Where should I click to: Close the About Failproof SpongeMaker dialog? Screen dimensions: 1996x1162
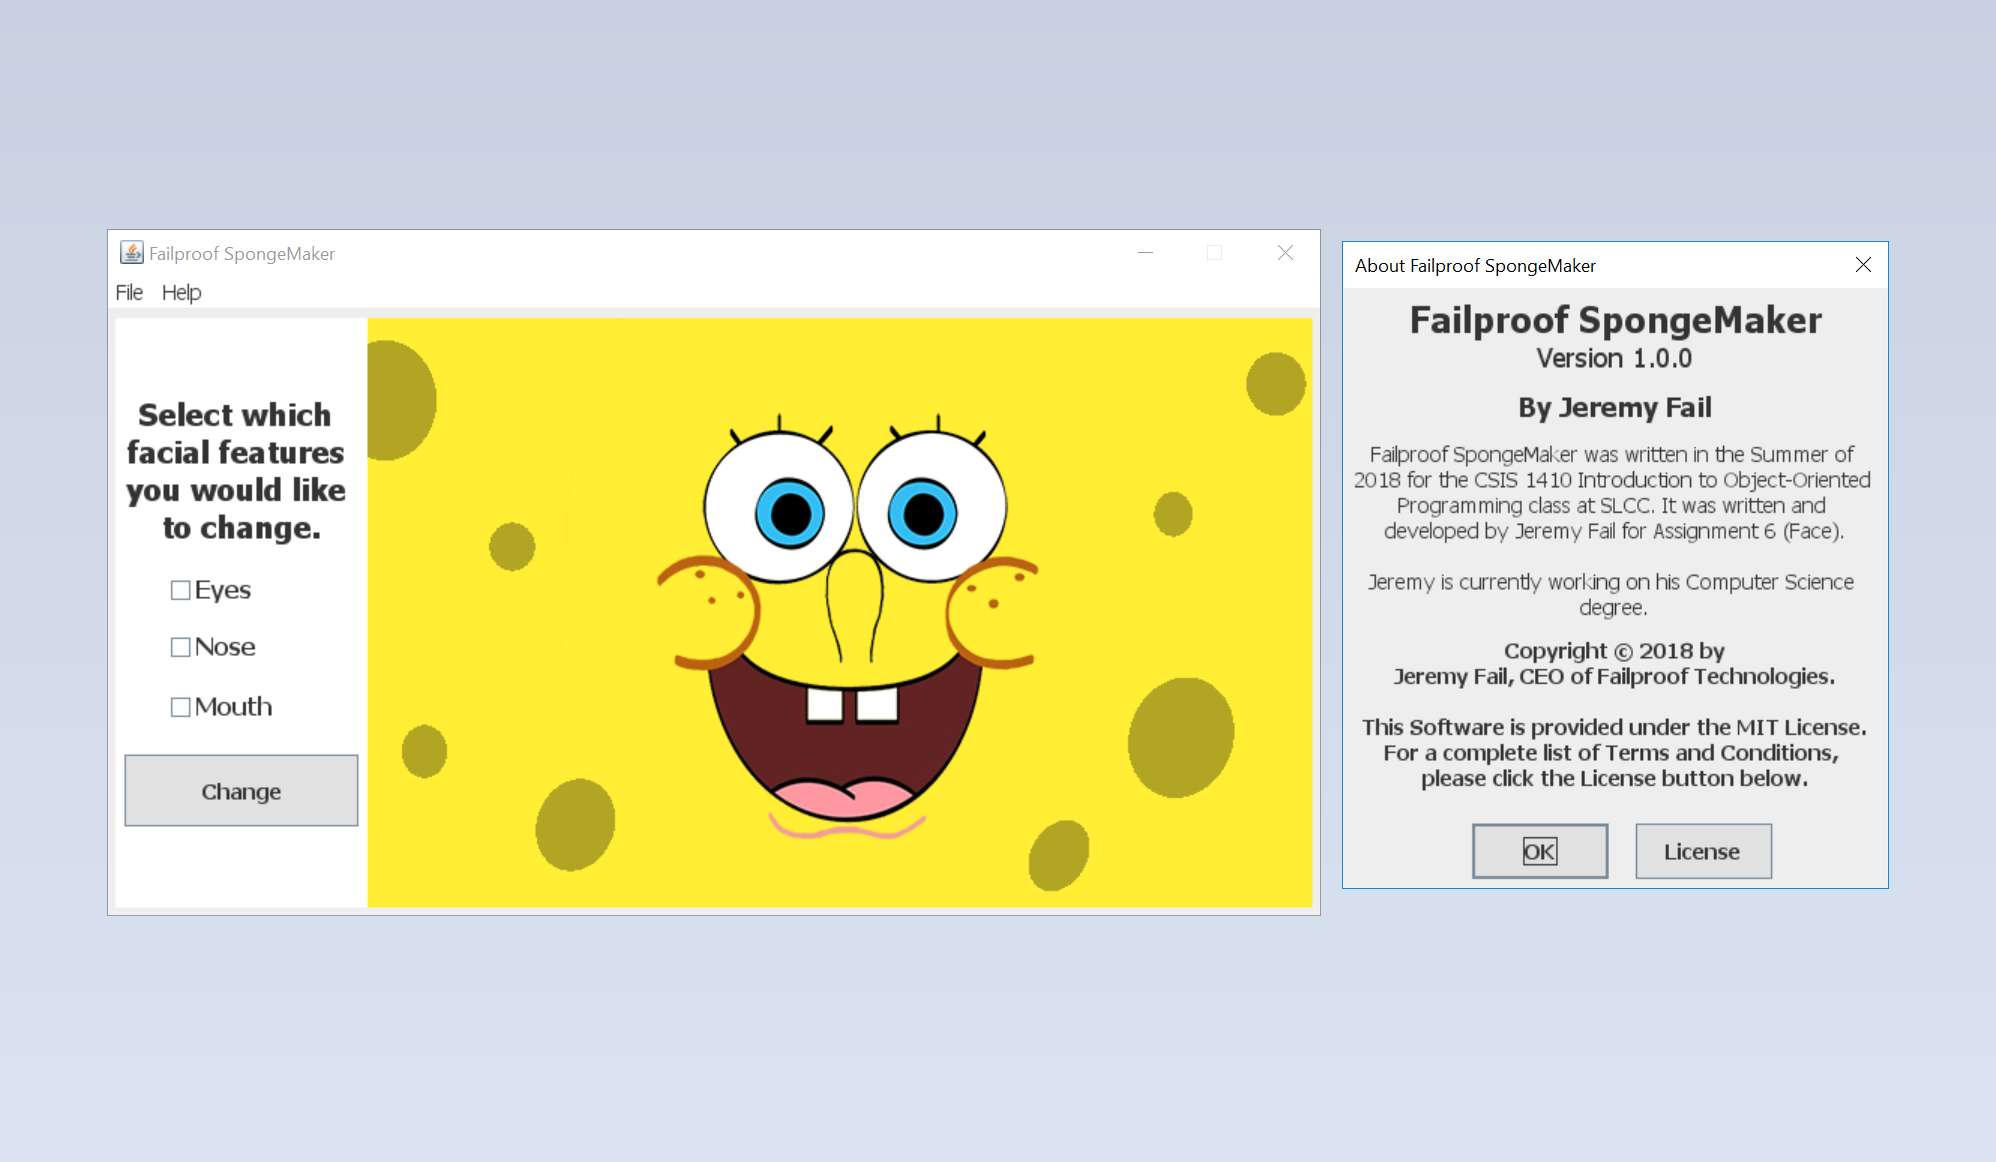[1863, 265]
